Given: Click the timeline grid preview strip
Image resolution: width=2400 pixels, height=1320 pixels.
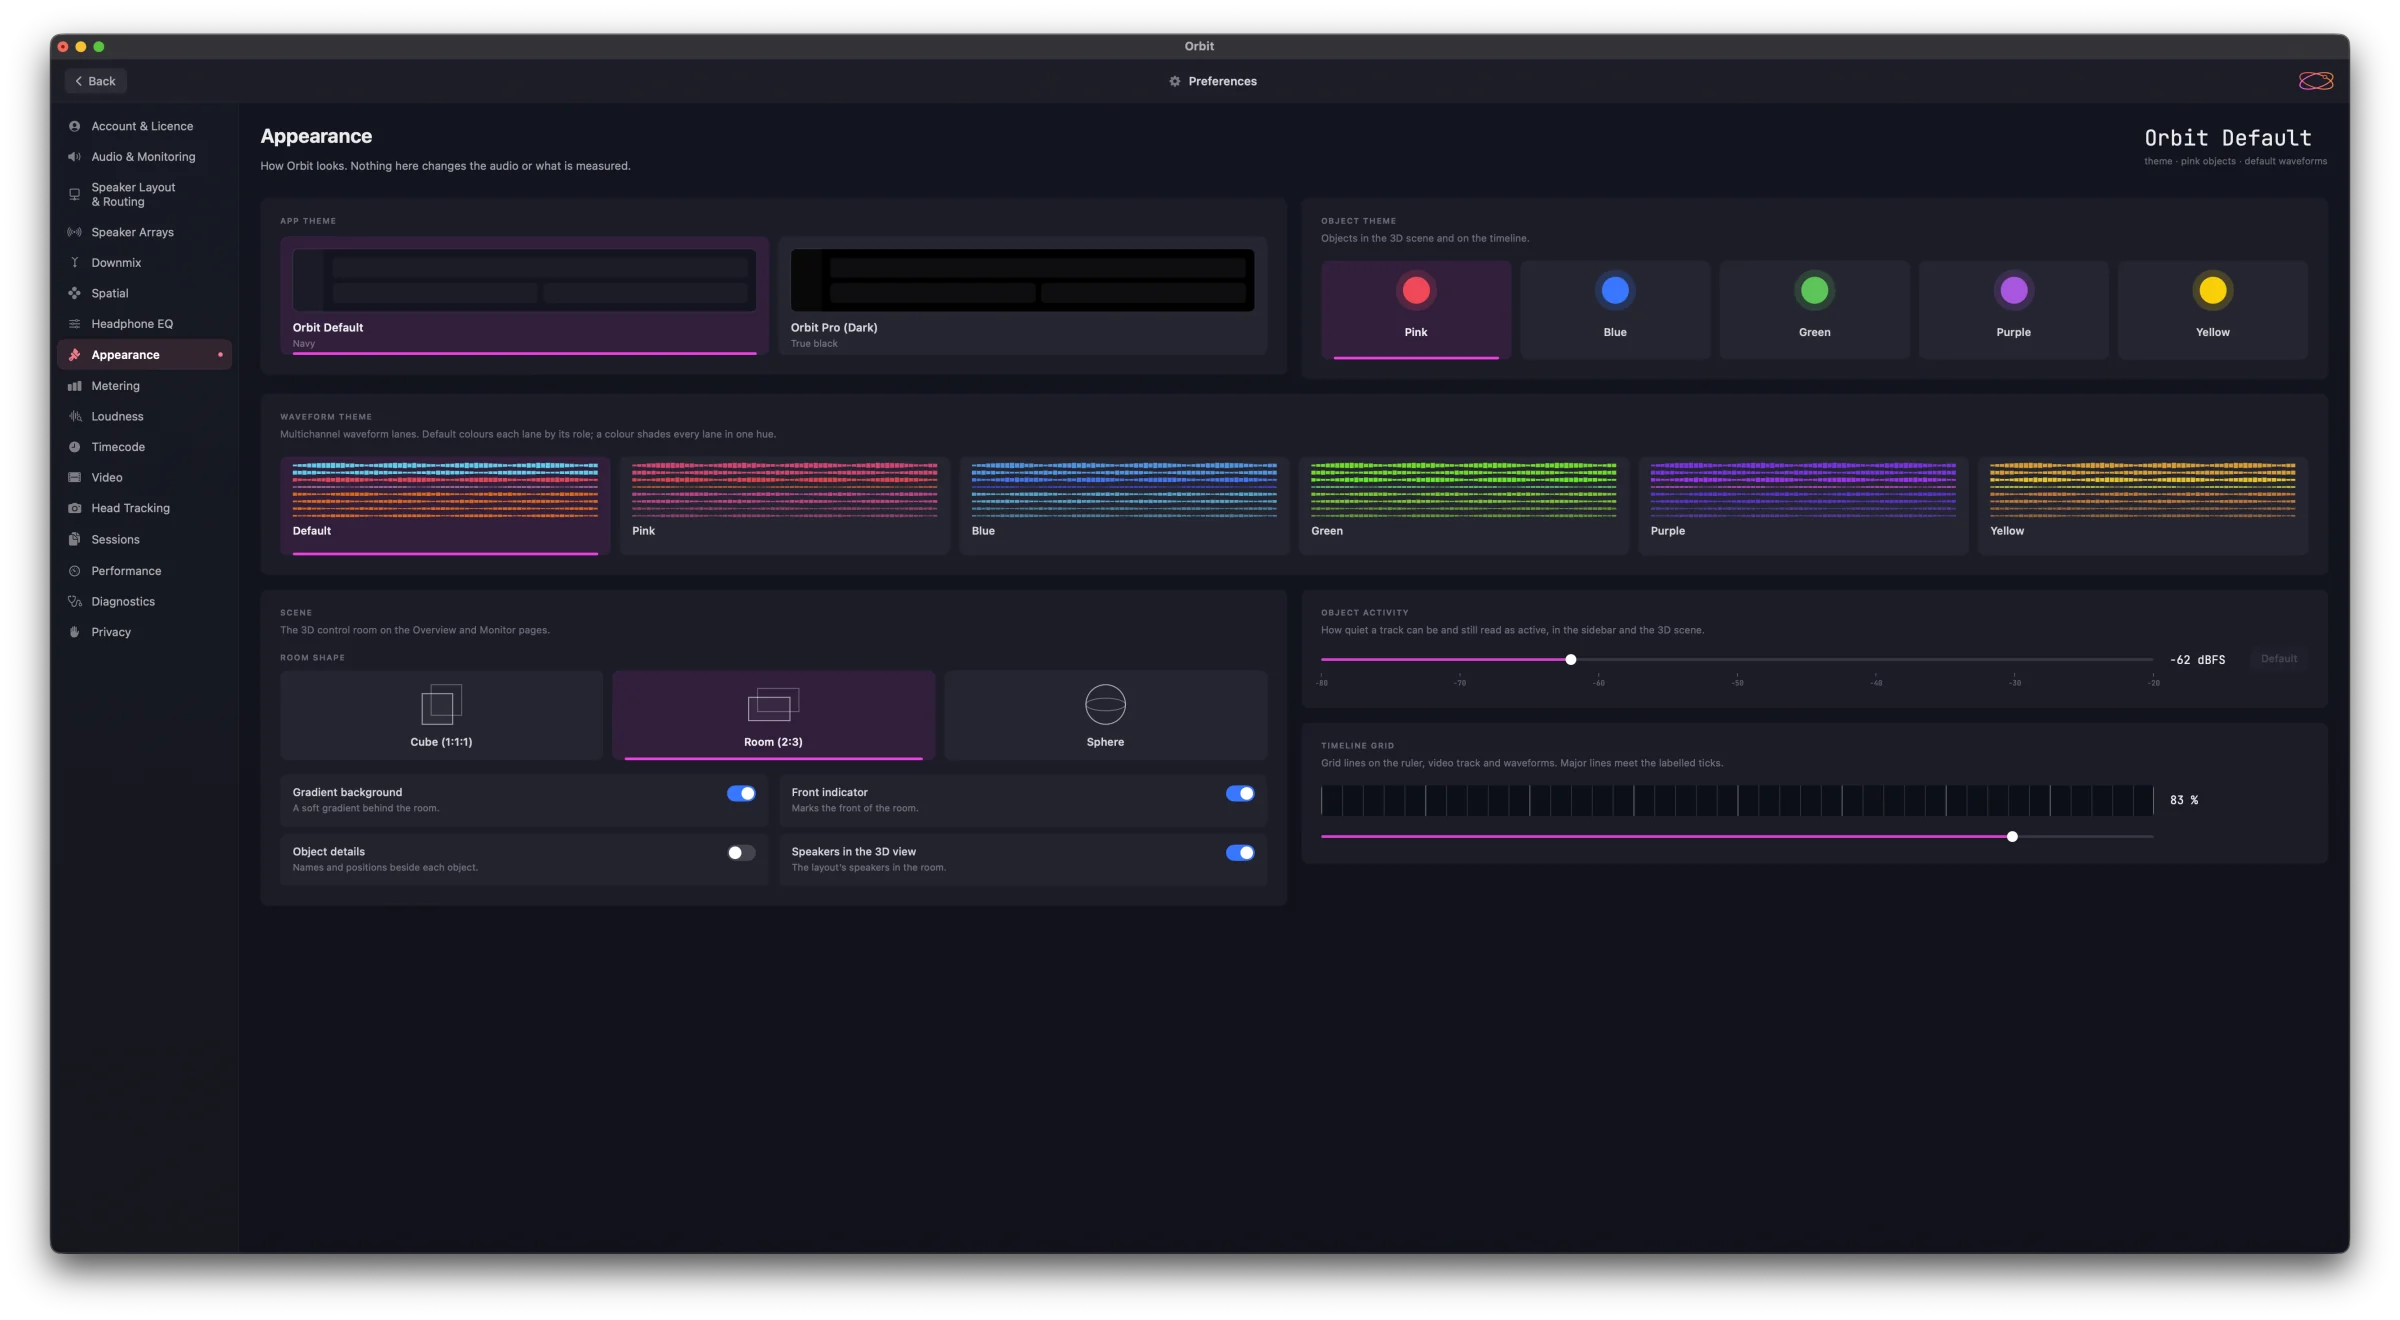Looking at the screenshot, I should point(1737,800).
